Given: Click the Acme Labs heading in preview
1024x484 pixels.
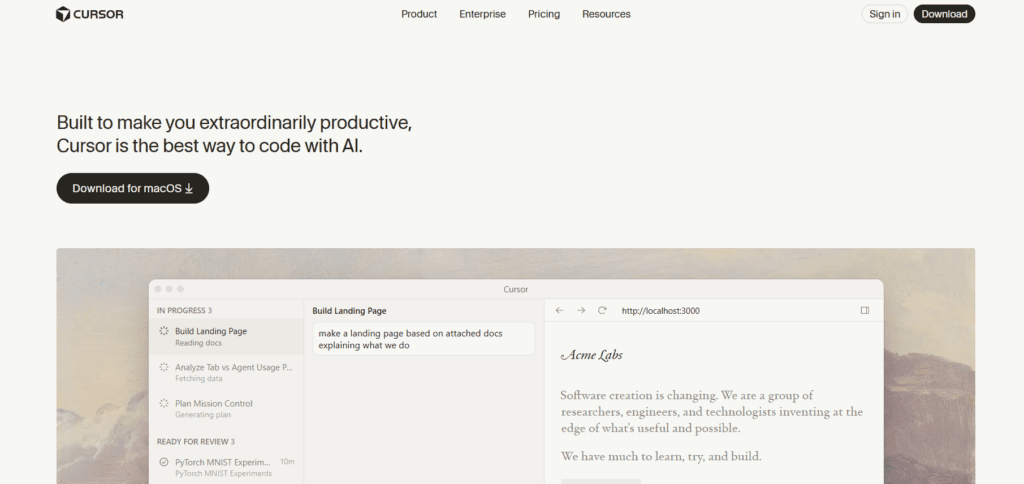Looking at the screenshot, I should tap(592, 355).
